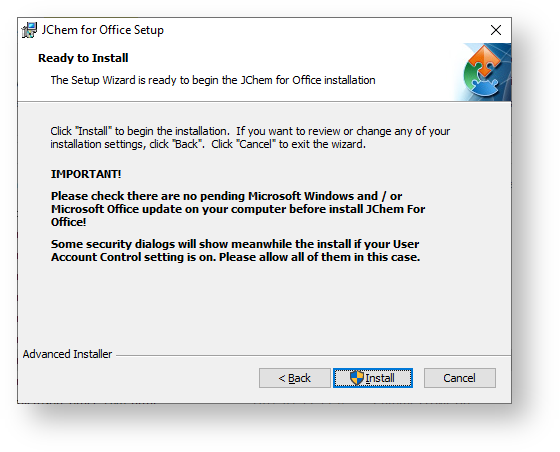Cancel the JChem for Office setup wizard
The image size is (560, 452).
pyautogui.click(x=460, y=378)
